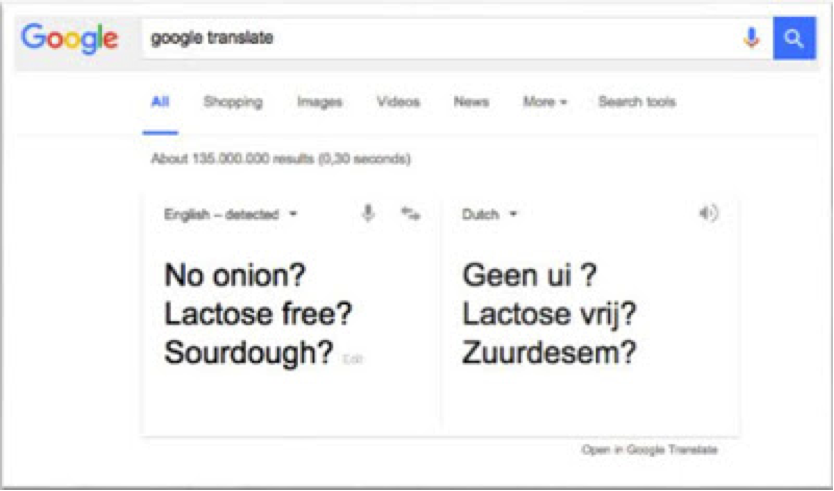Click the blue search magnifier button

(x=794, y=38)
